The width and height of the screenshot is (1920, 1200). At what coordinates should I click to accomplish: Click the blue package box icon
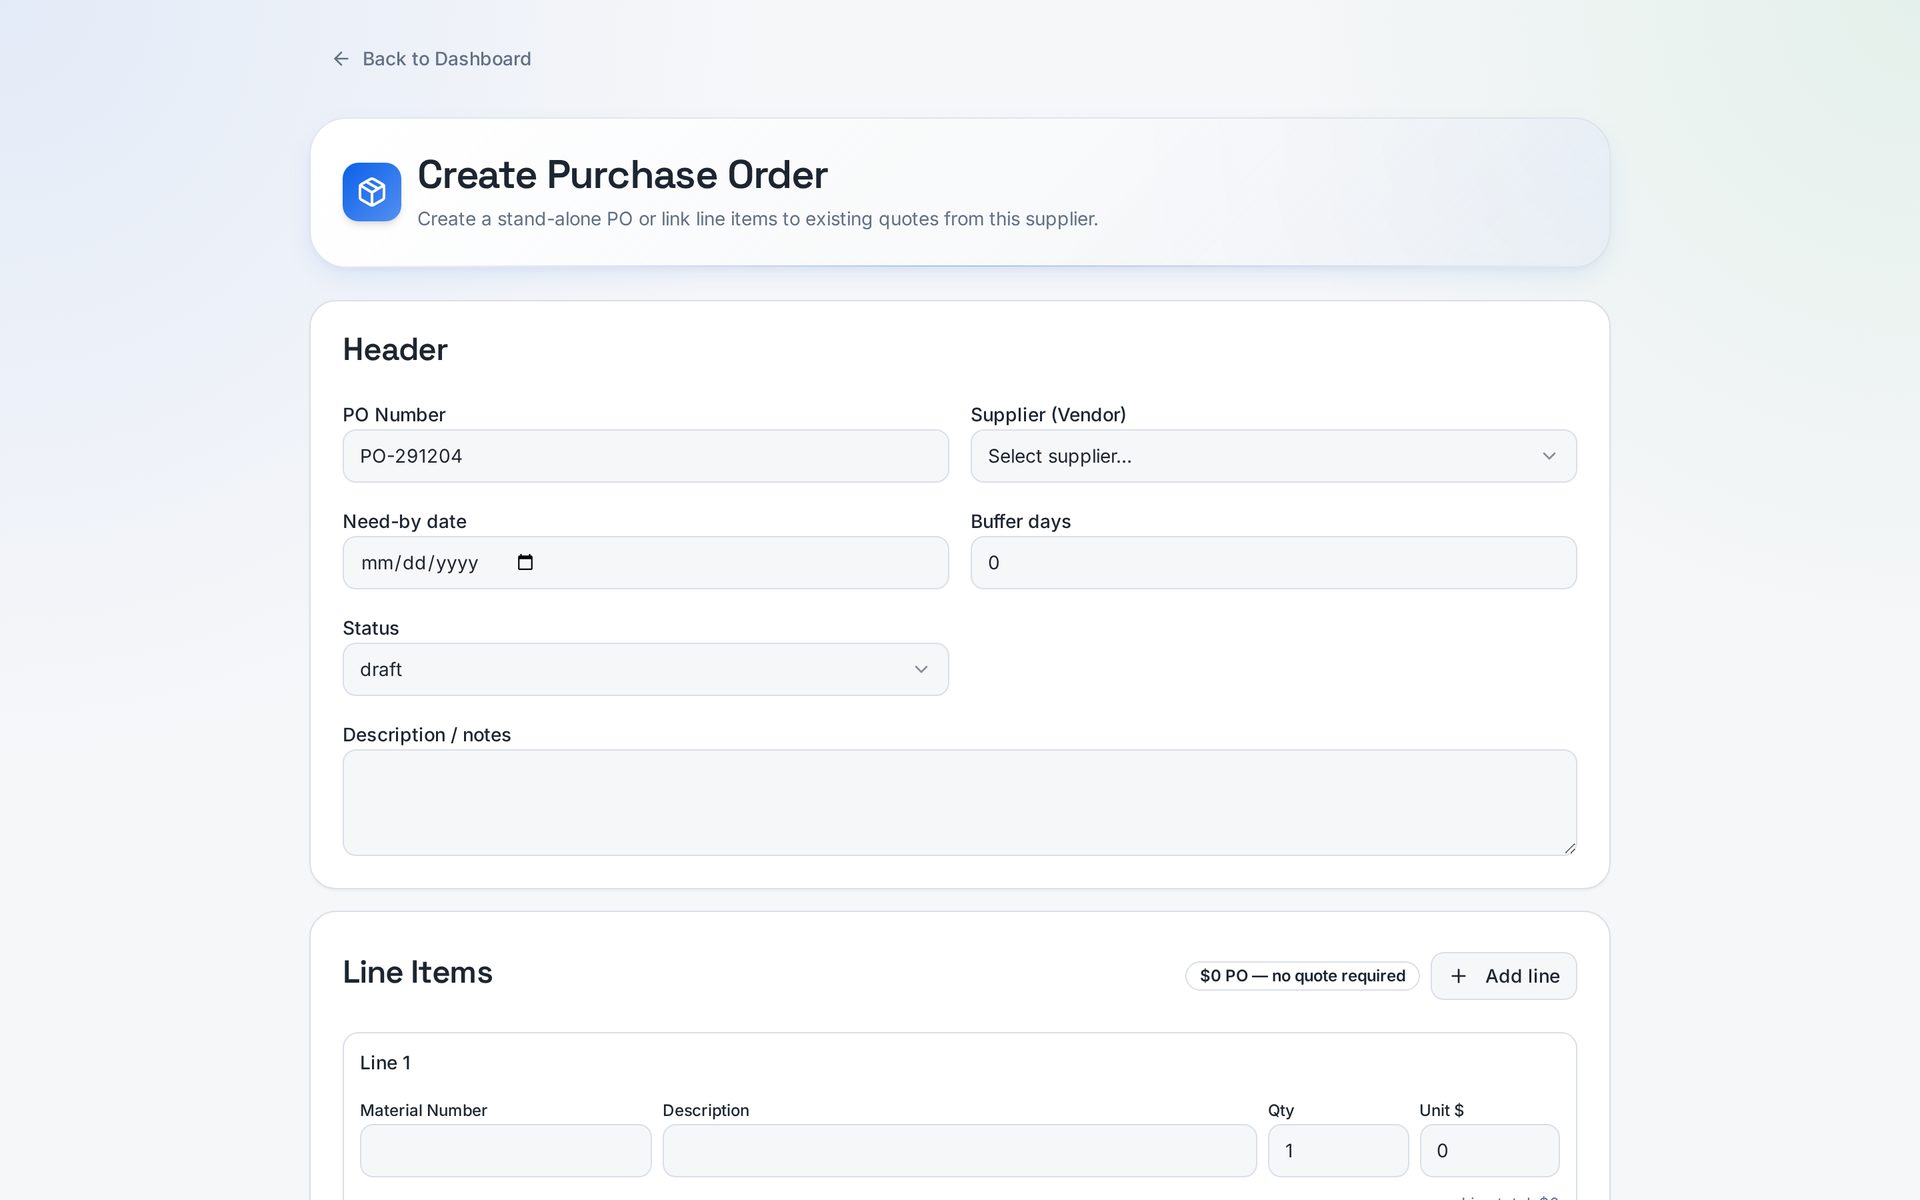372,192
